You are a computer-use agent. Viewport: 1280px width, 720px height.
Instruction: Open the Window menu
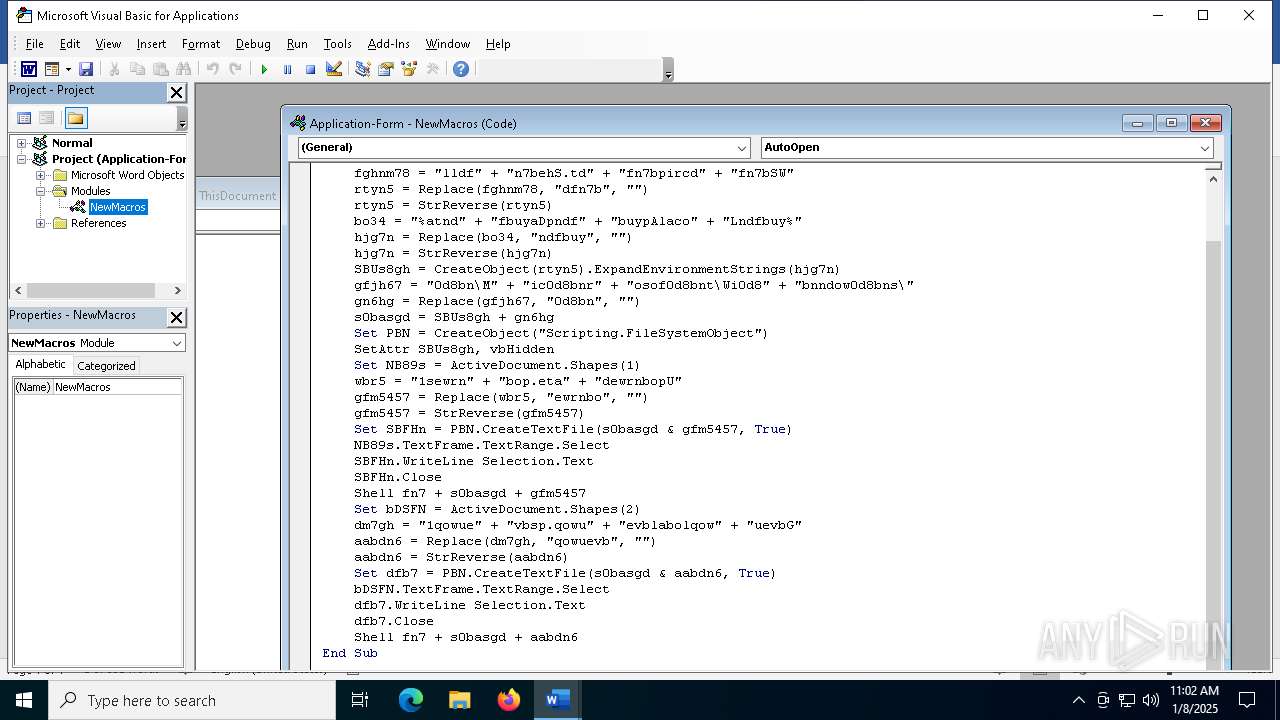(447, 44)
